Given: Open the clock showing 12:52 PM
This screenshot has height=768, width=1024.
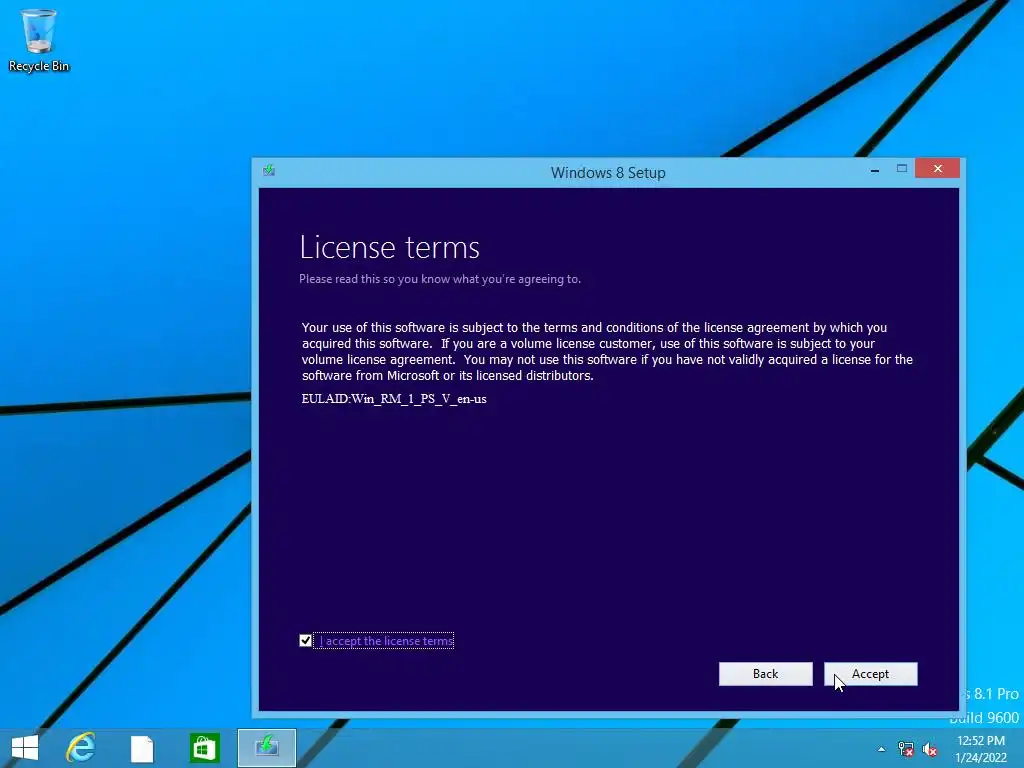Looking at the screenshot, I should click(981, 749).
